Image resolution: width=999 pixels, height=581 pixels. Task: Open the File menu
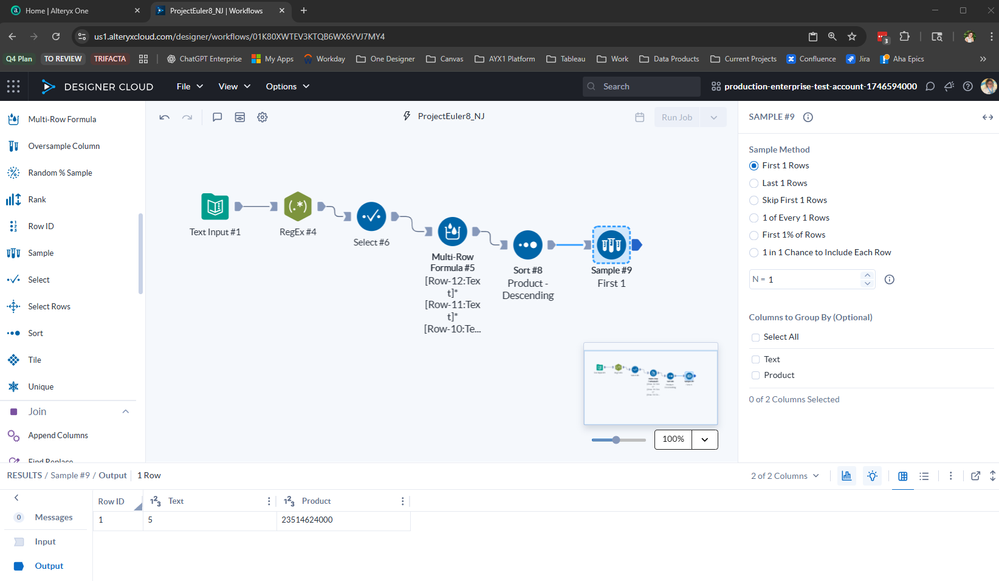(x=189, y=86)
